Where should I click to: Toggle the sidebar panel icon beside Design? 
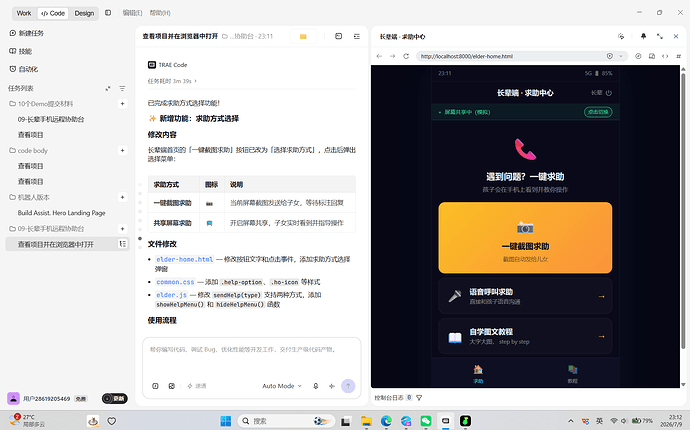point(108,13)
